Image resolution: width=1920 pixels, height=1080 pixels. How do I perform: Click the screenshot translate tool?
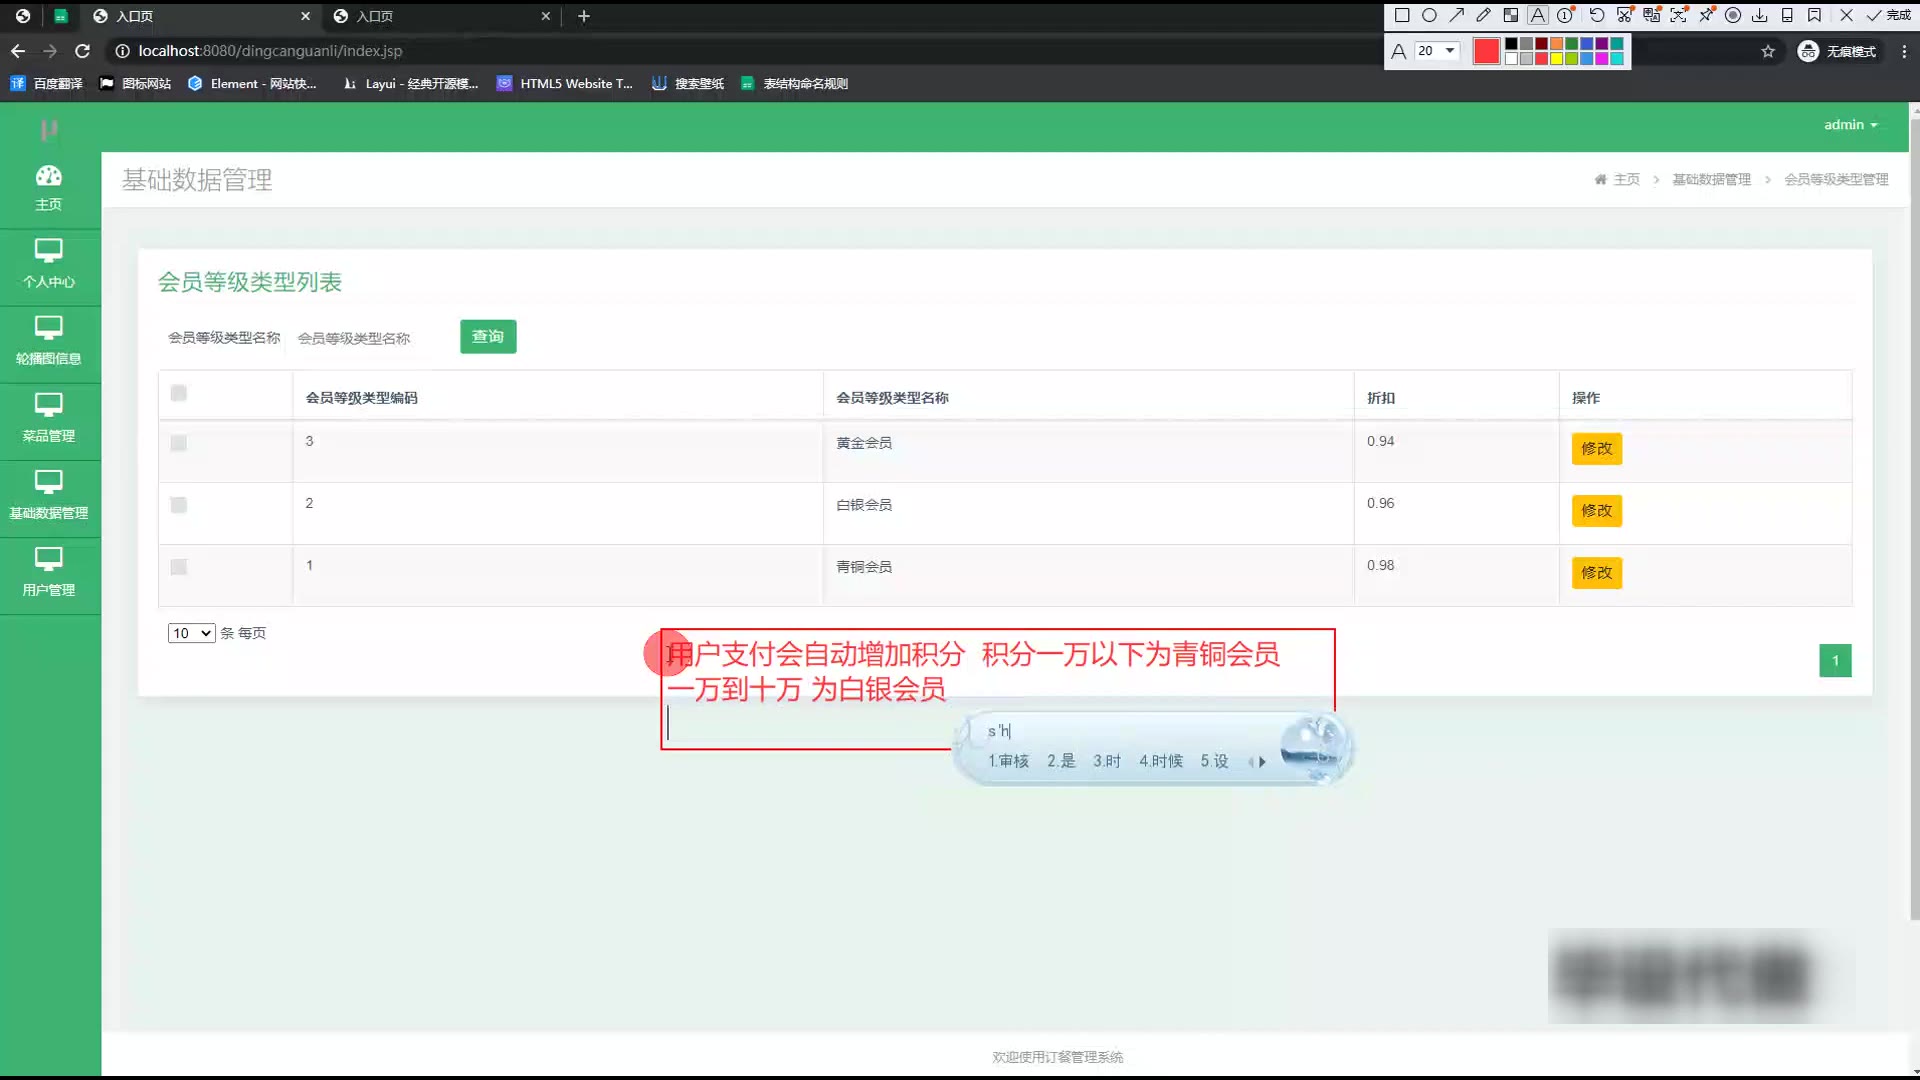point(1651,15)
